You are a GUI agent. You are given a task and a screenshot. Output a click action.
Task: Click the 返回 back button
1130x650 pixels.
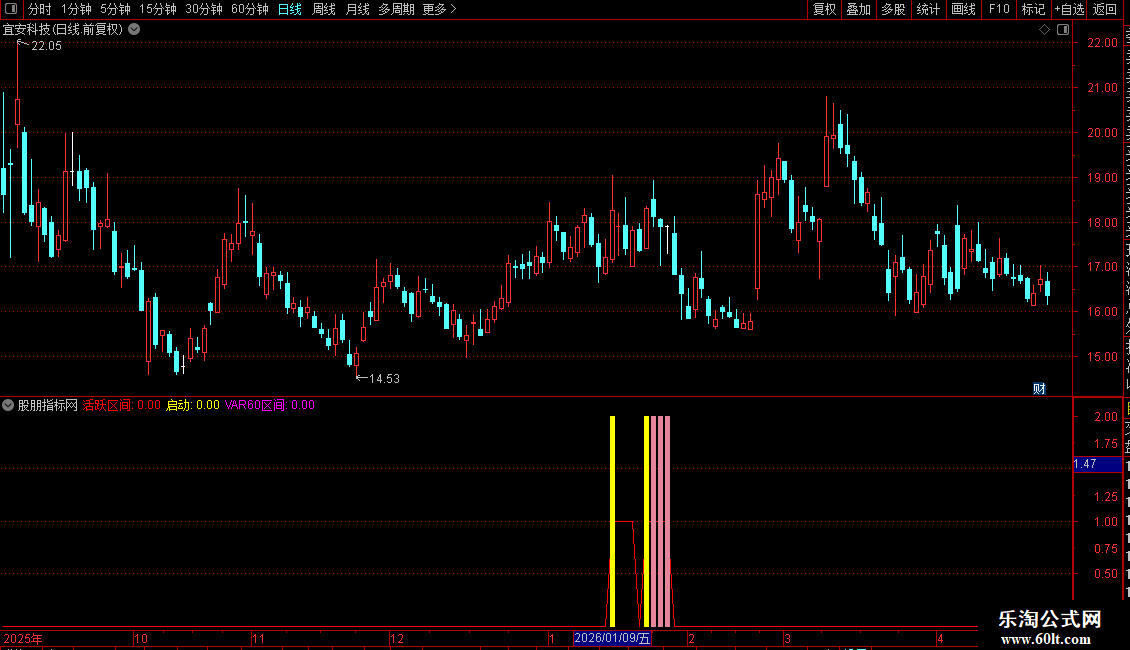pyautogui.click(x=1105, y=9)
